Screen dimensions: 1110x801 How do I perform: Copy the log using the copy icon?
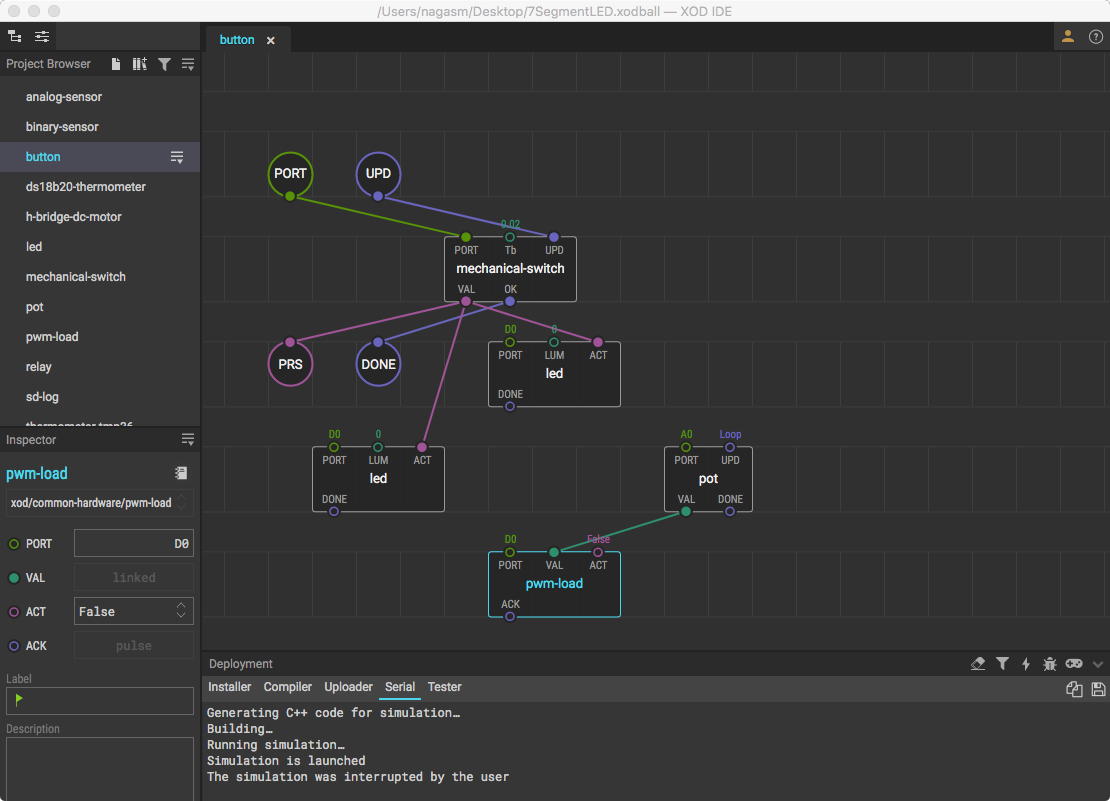[1074, 689]
